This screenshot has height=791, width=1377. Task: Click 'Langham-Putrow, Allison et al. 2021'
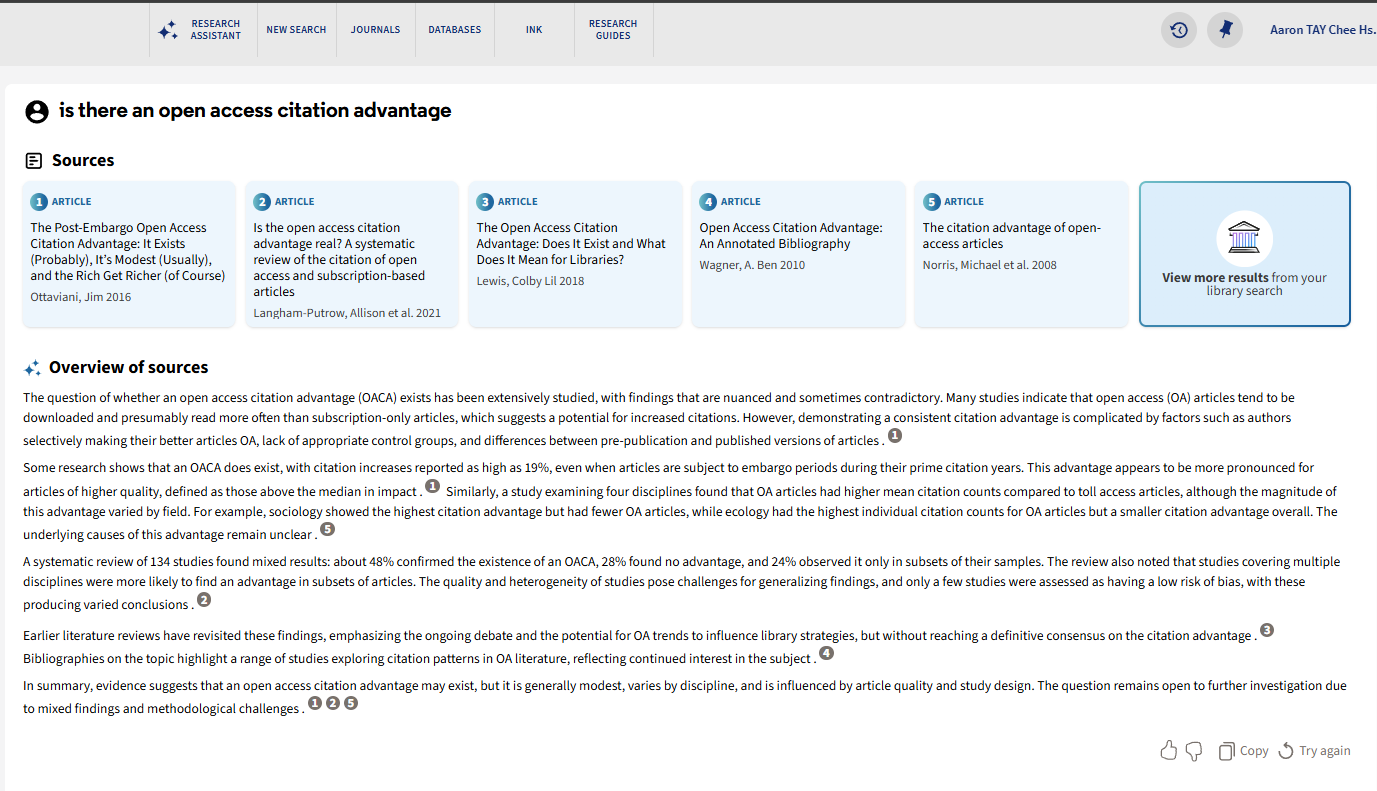[347, 313]
